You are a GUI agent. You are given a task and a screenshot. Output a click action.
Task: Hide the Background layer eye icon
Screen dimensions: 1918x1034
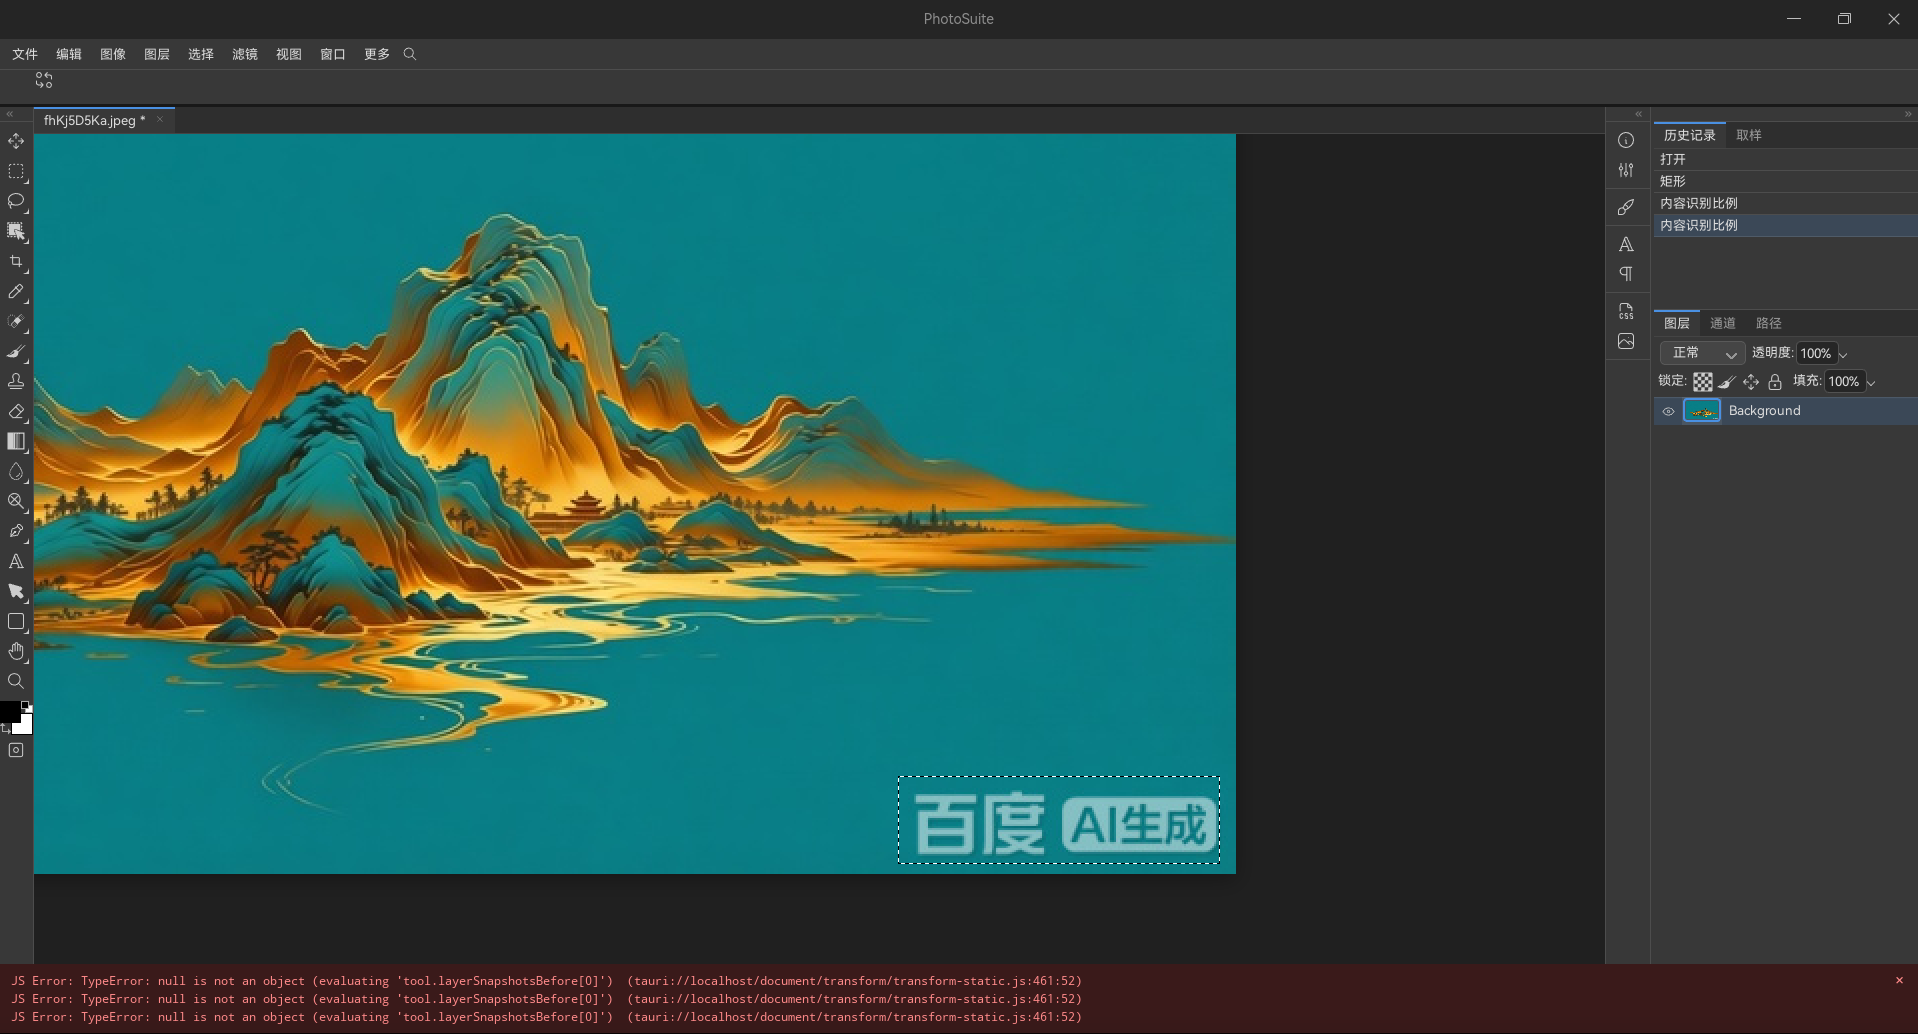(x=1668, y=411)
